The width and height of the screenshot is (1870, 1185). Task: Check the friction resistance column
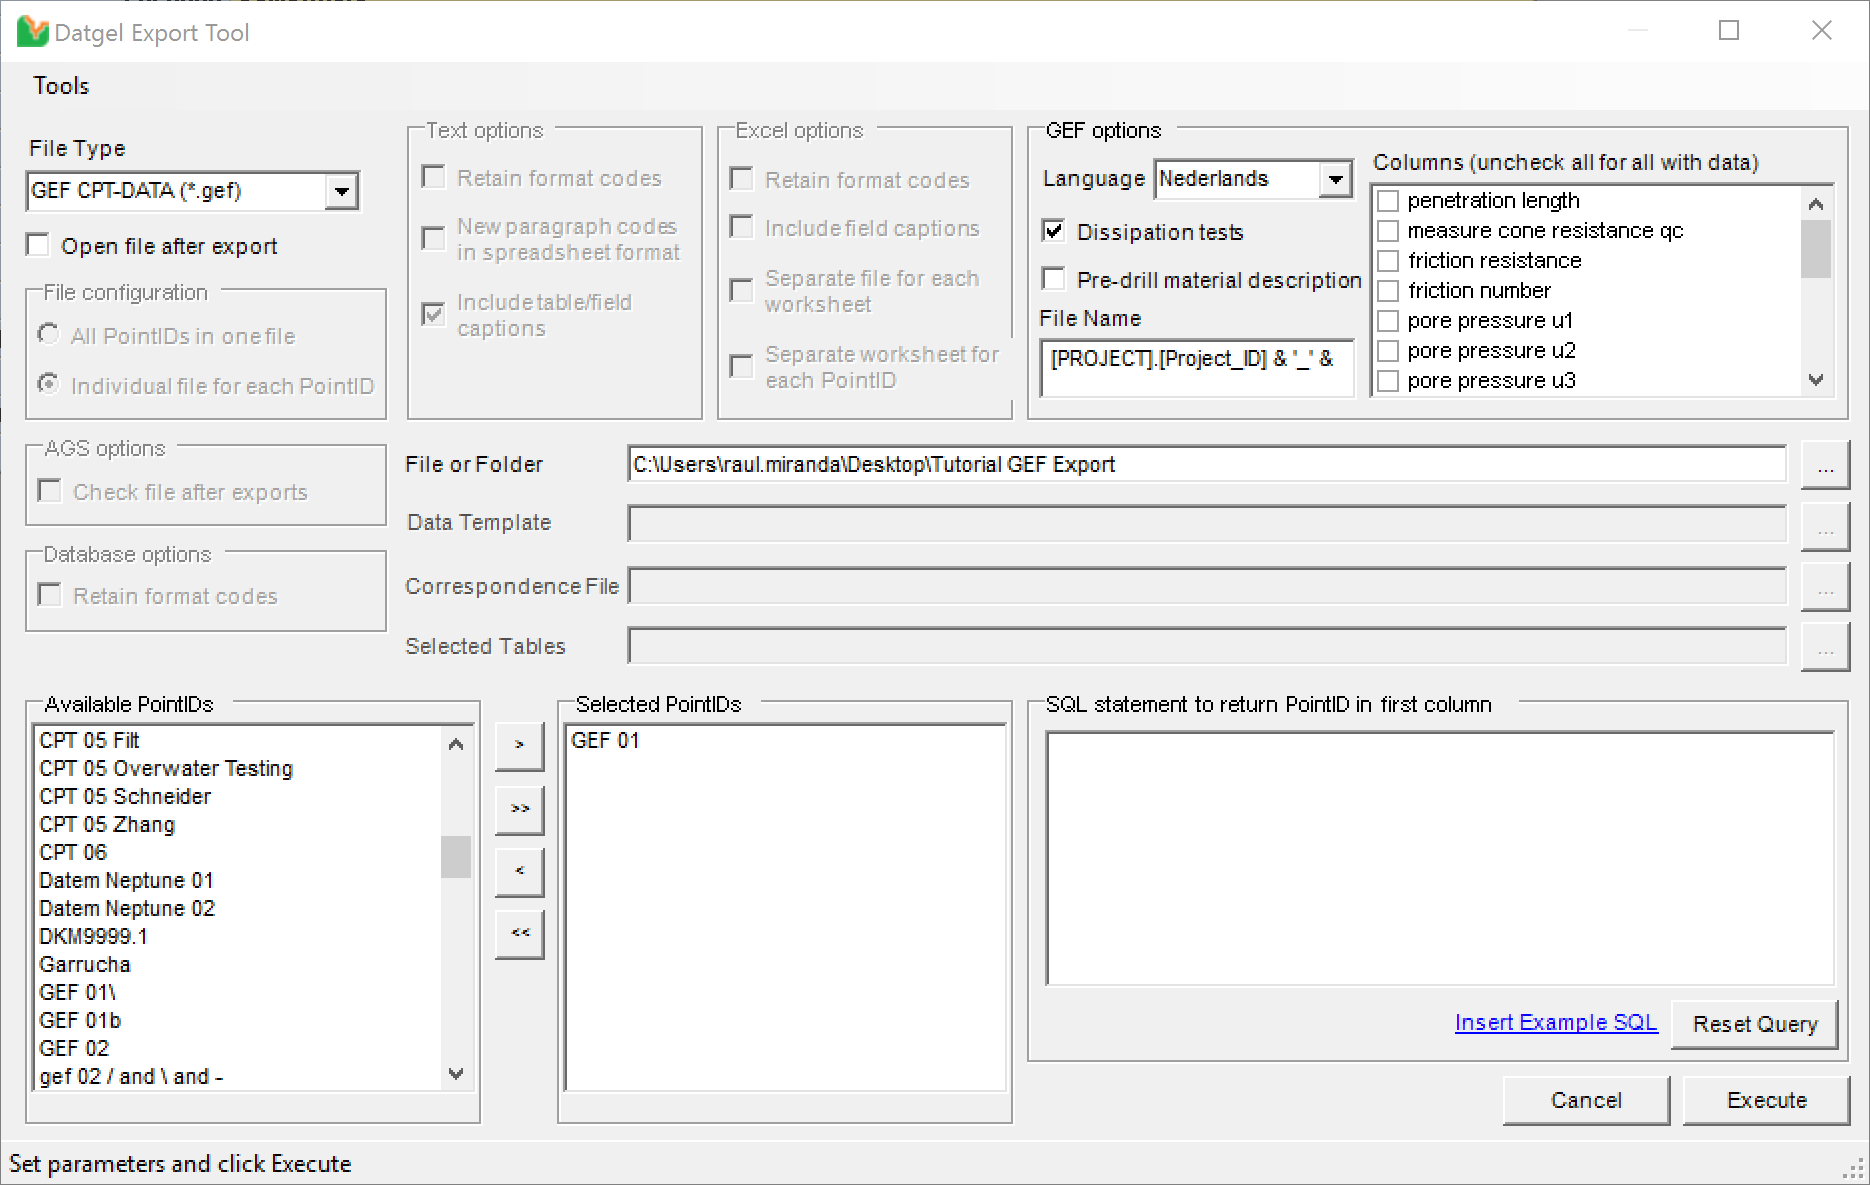coord(1388,261)
